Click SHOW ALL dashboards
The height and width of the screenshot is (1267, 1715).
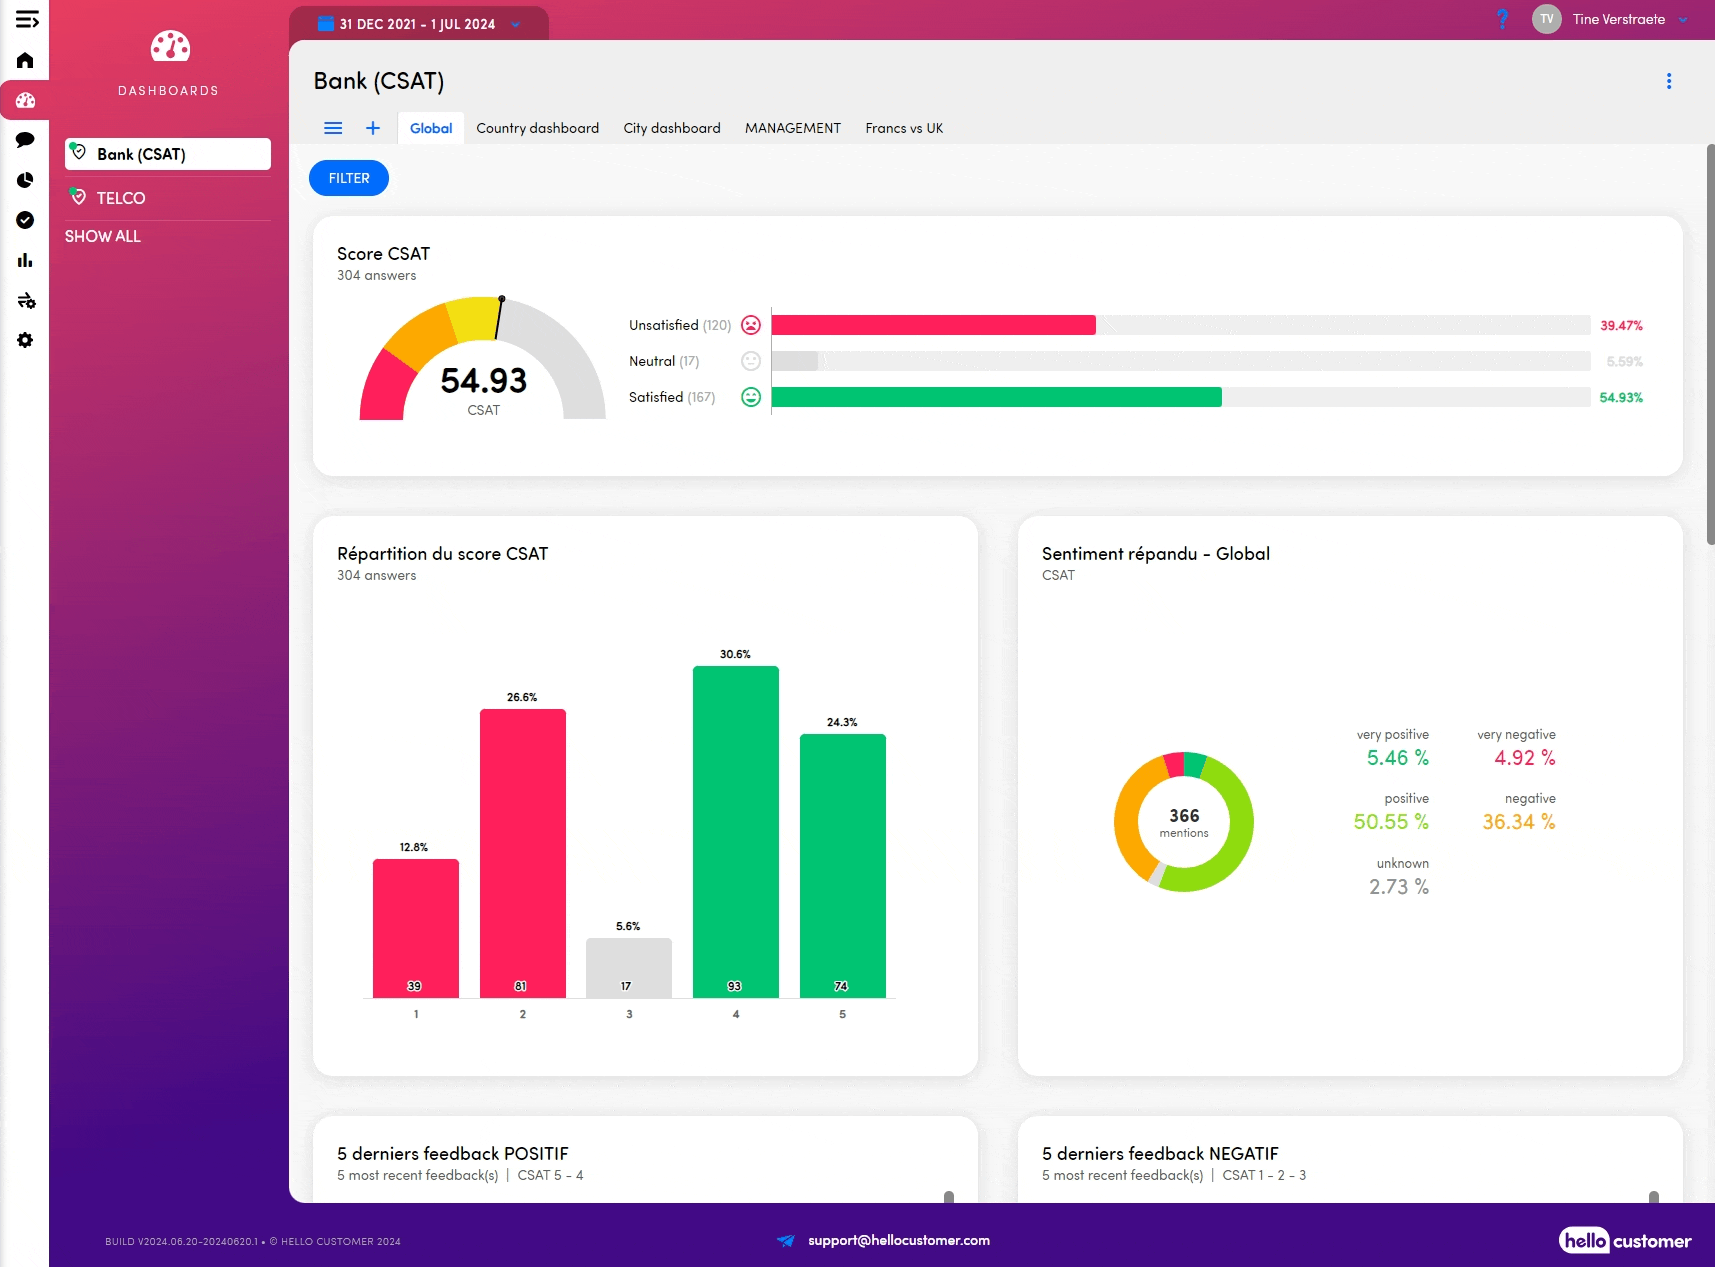(103, 236)
